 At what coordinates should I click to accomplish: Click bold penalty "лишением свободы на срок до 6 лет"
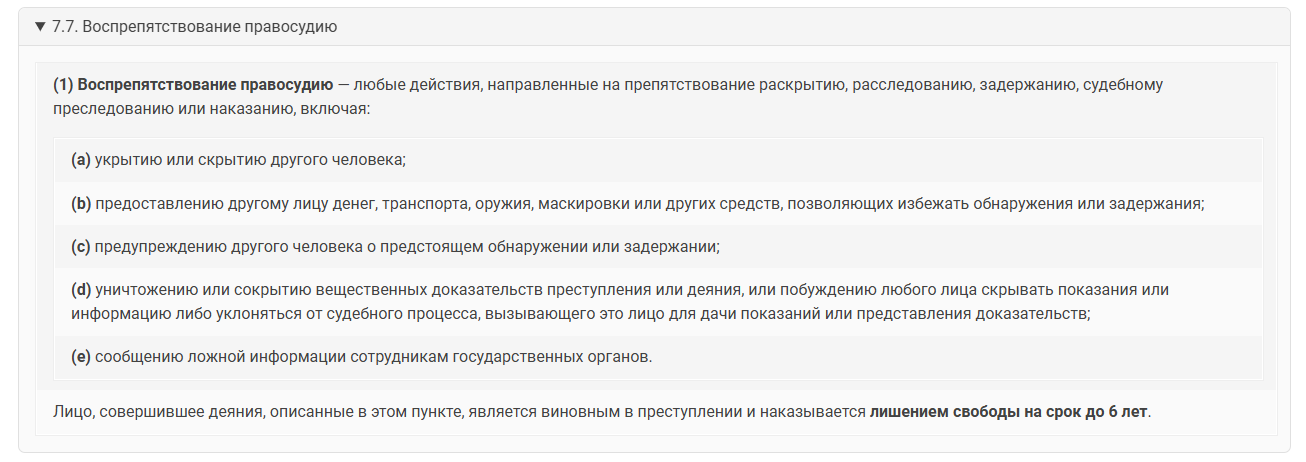click(1008, 411)
